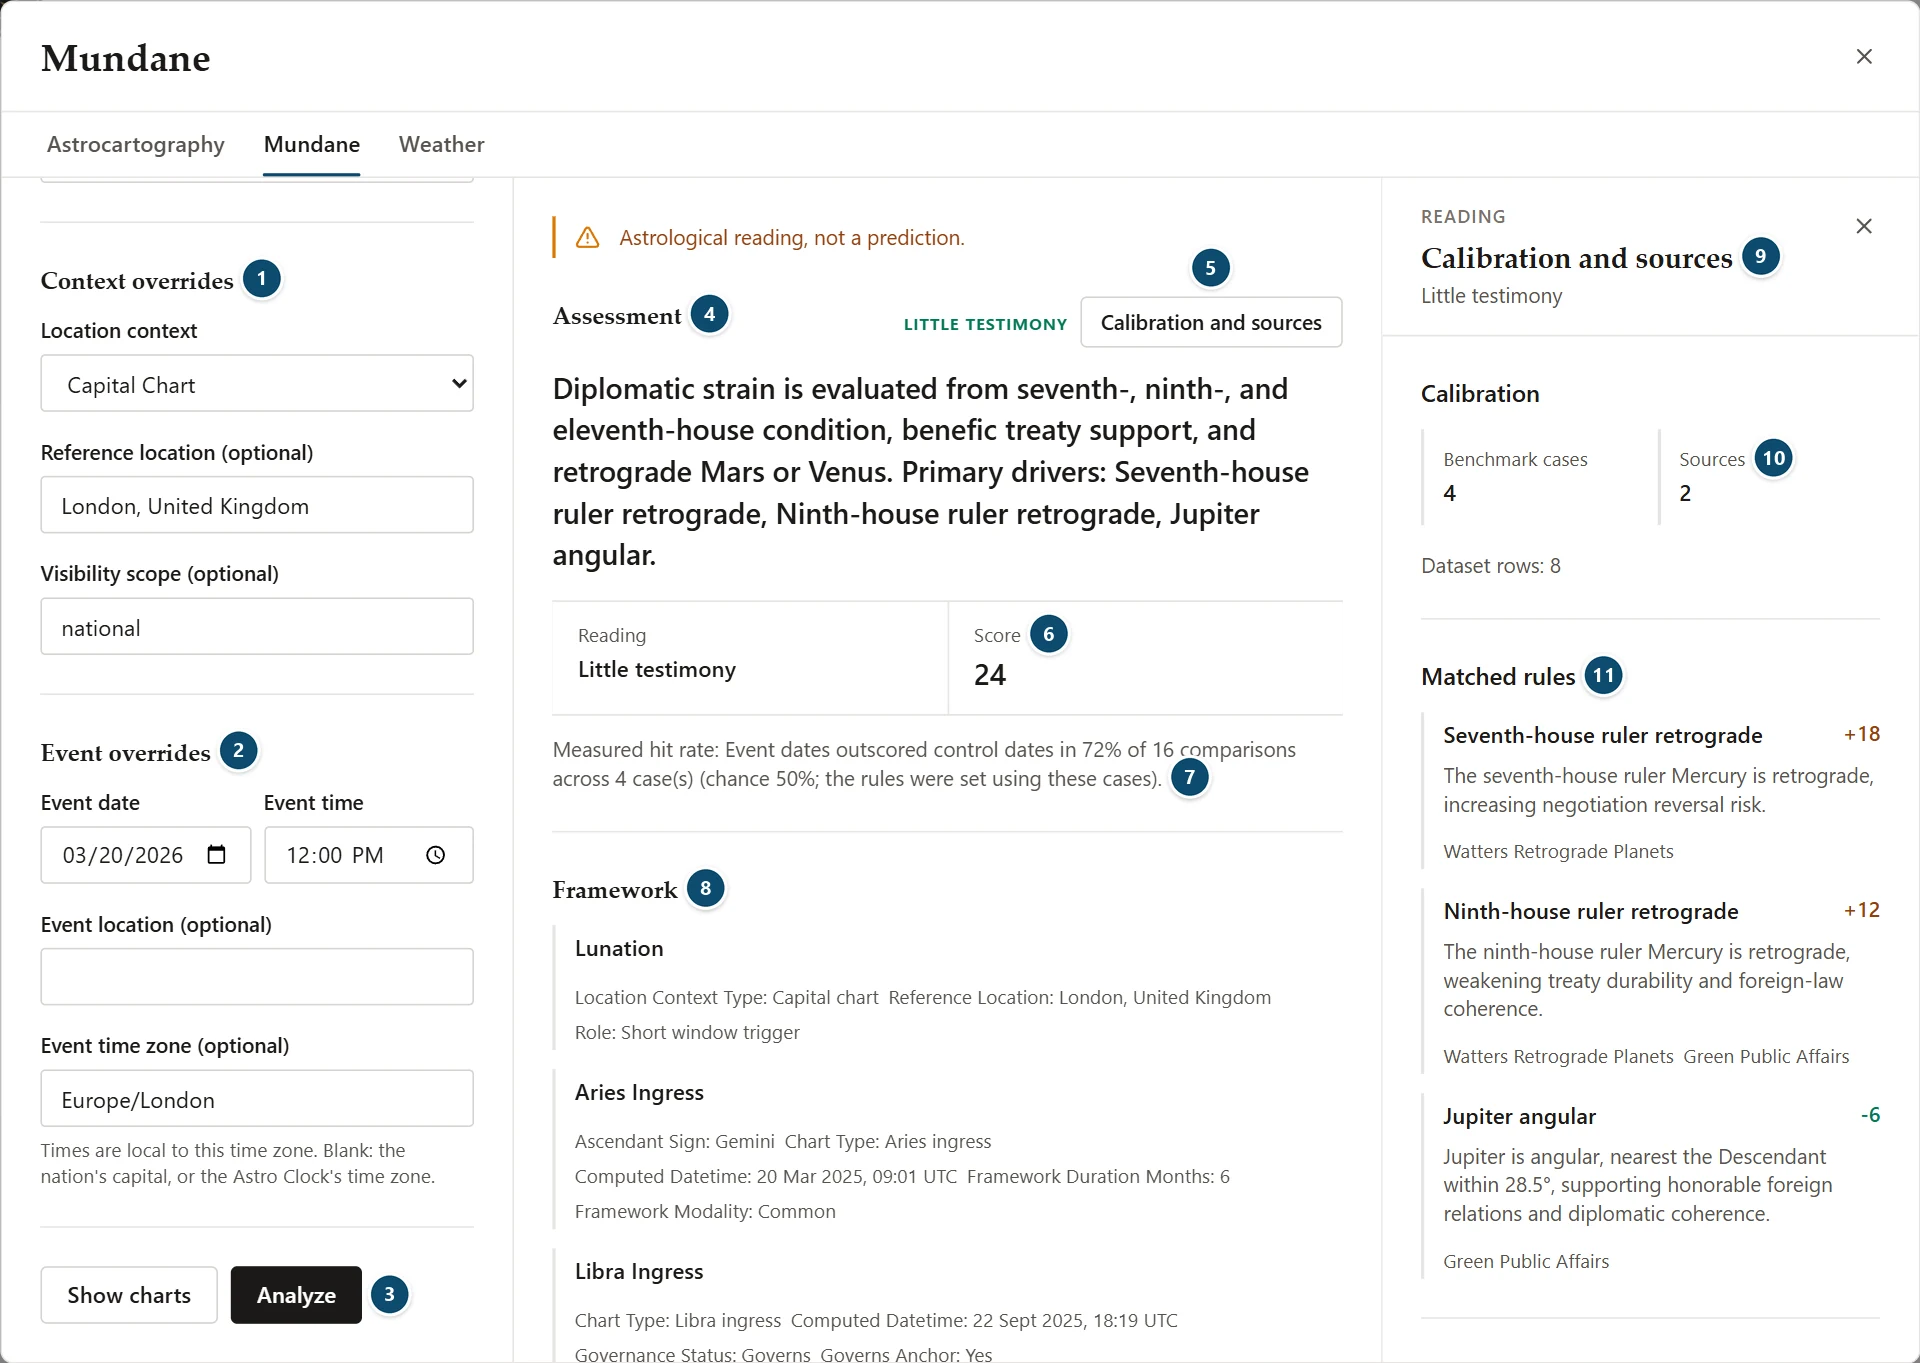Image resolution: width=1920 pixels, height=1363 pixels.
Task: Close the Mundane dialog
Action: [x=1863, y=57]
